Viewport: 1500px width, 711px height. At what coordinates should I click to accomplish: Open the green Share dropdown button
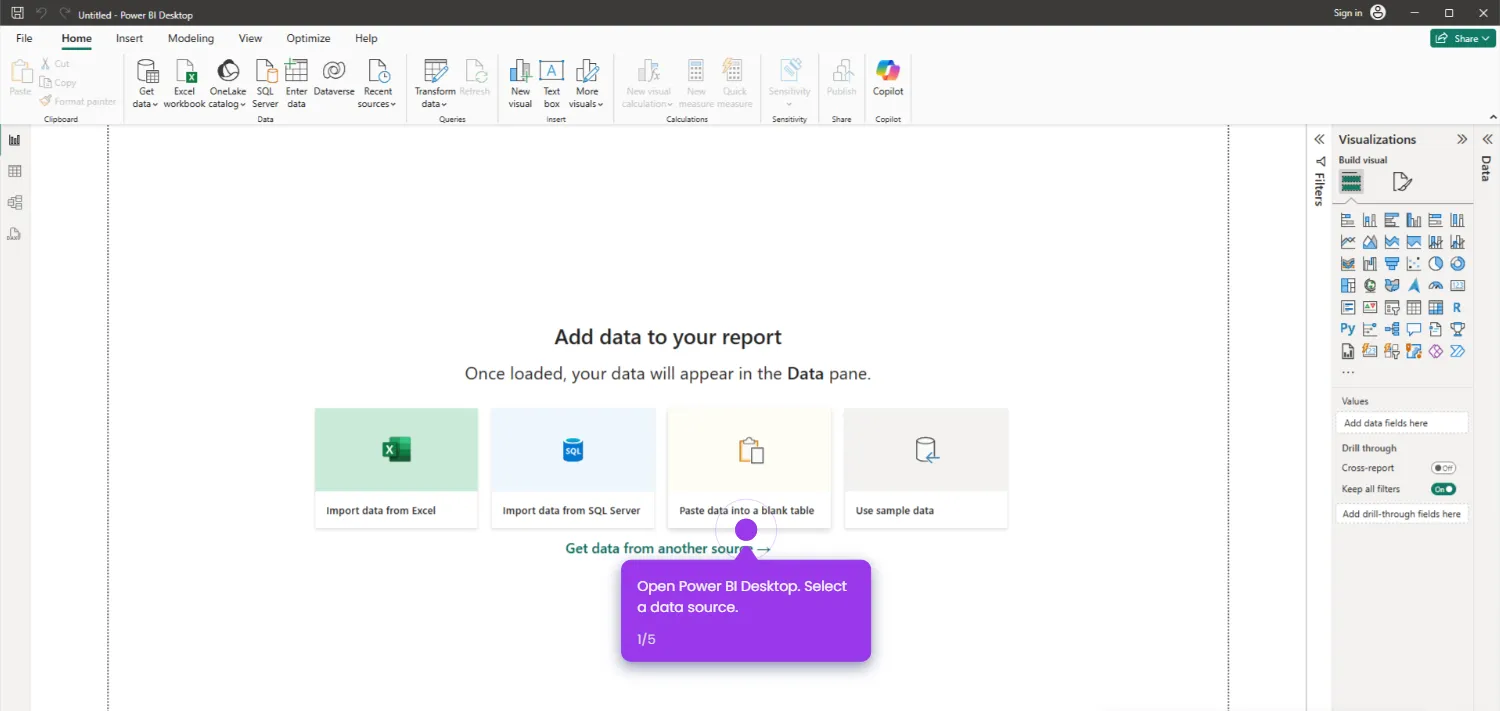[x=1463, y=38]
